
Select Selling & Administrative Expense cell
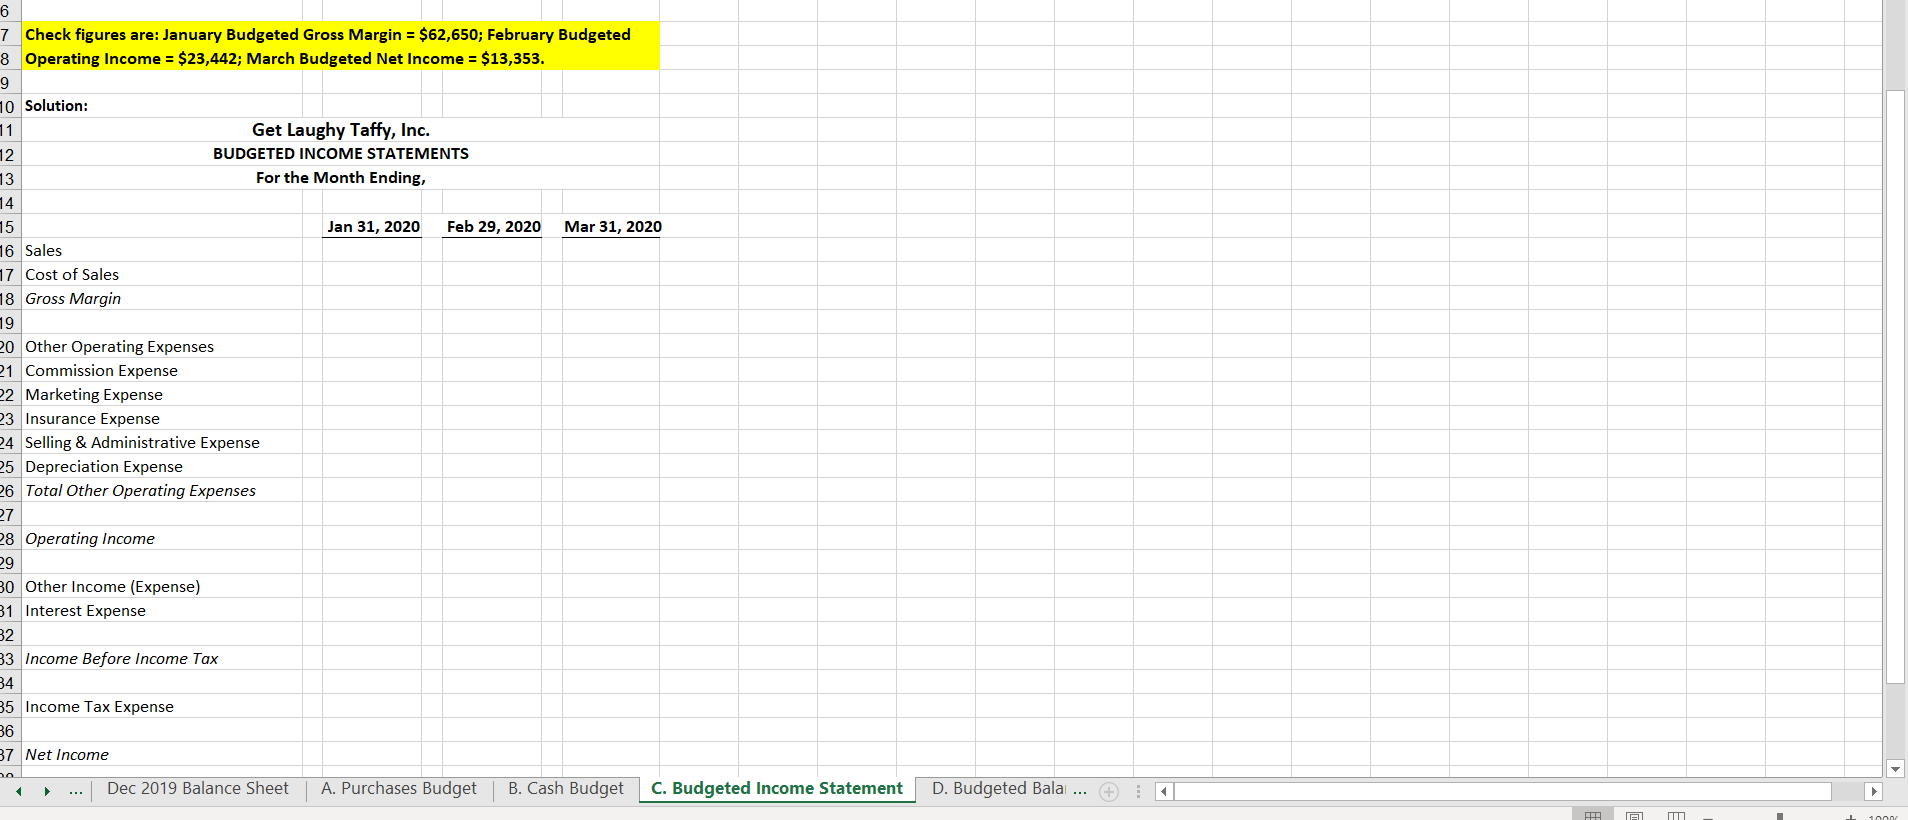click(x=162, y=442)
